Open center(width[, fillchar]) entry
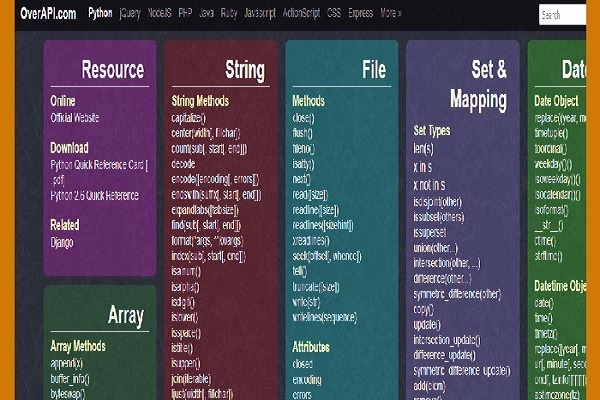 click(206, 133)
